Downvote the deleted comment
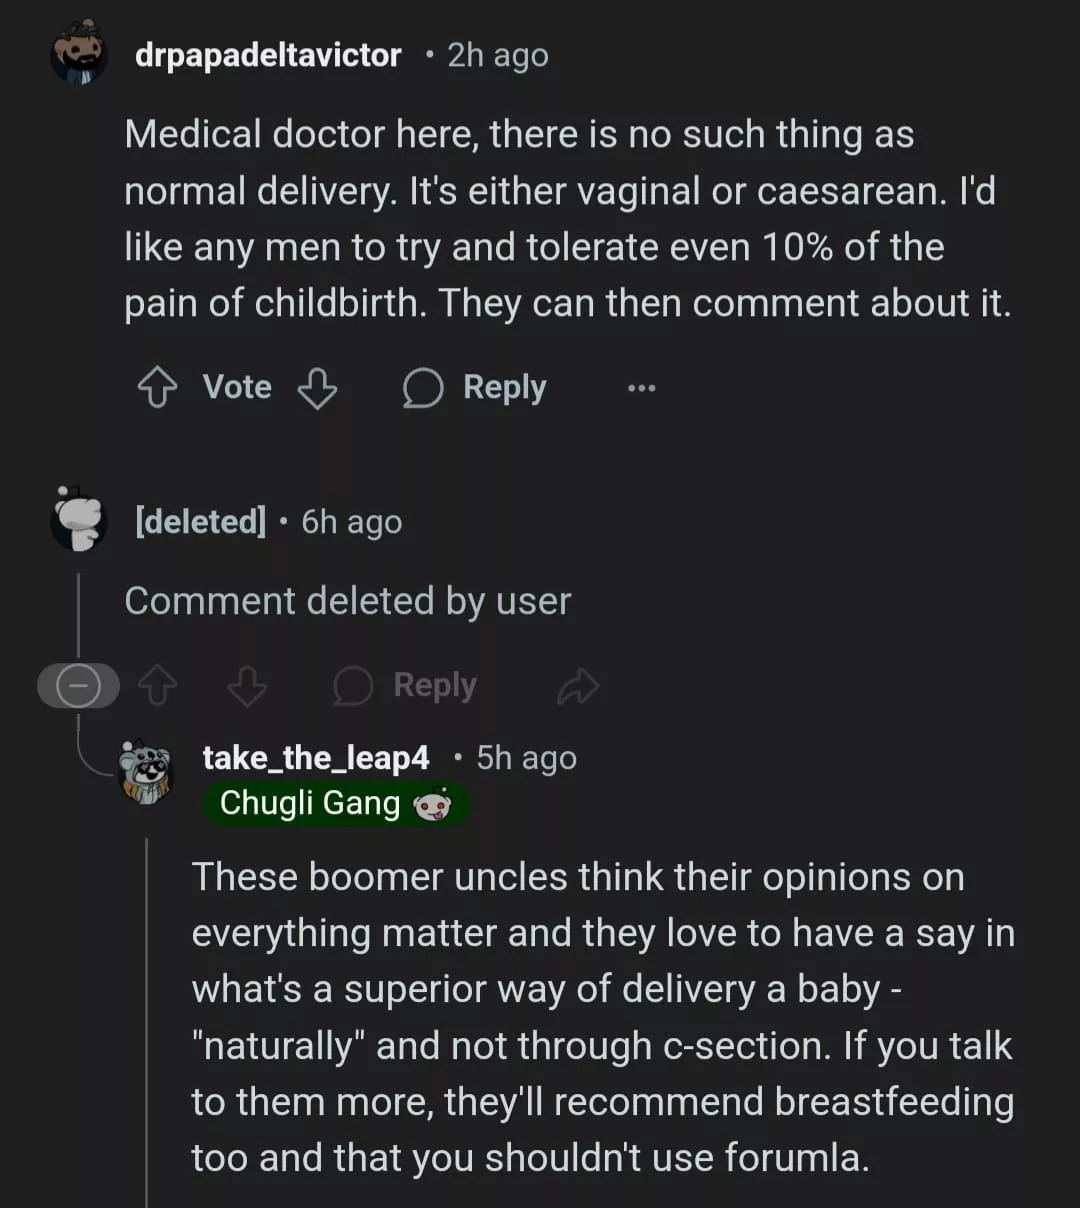 (x=247, y=686)
